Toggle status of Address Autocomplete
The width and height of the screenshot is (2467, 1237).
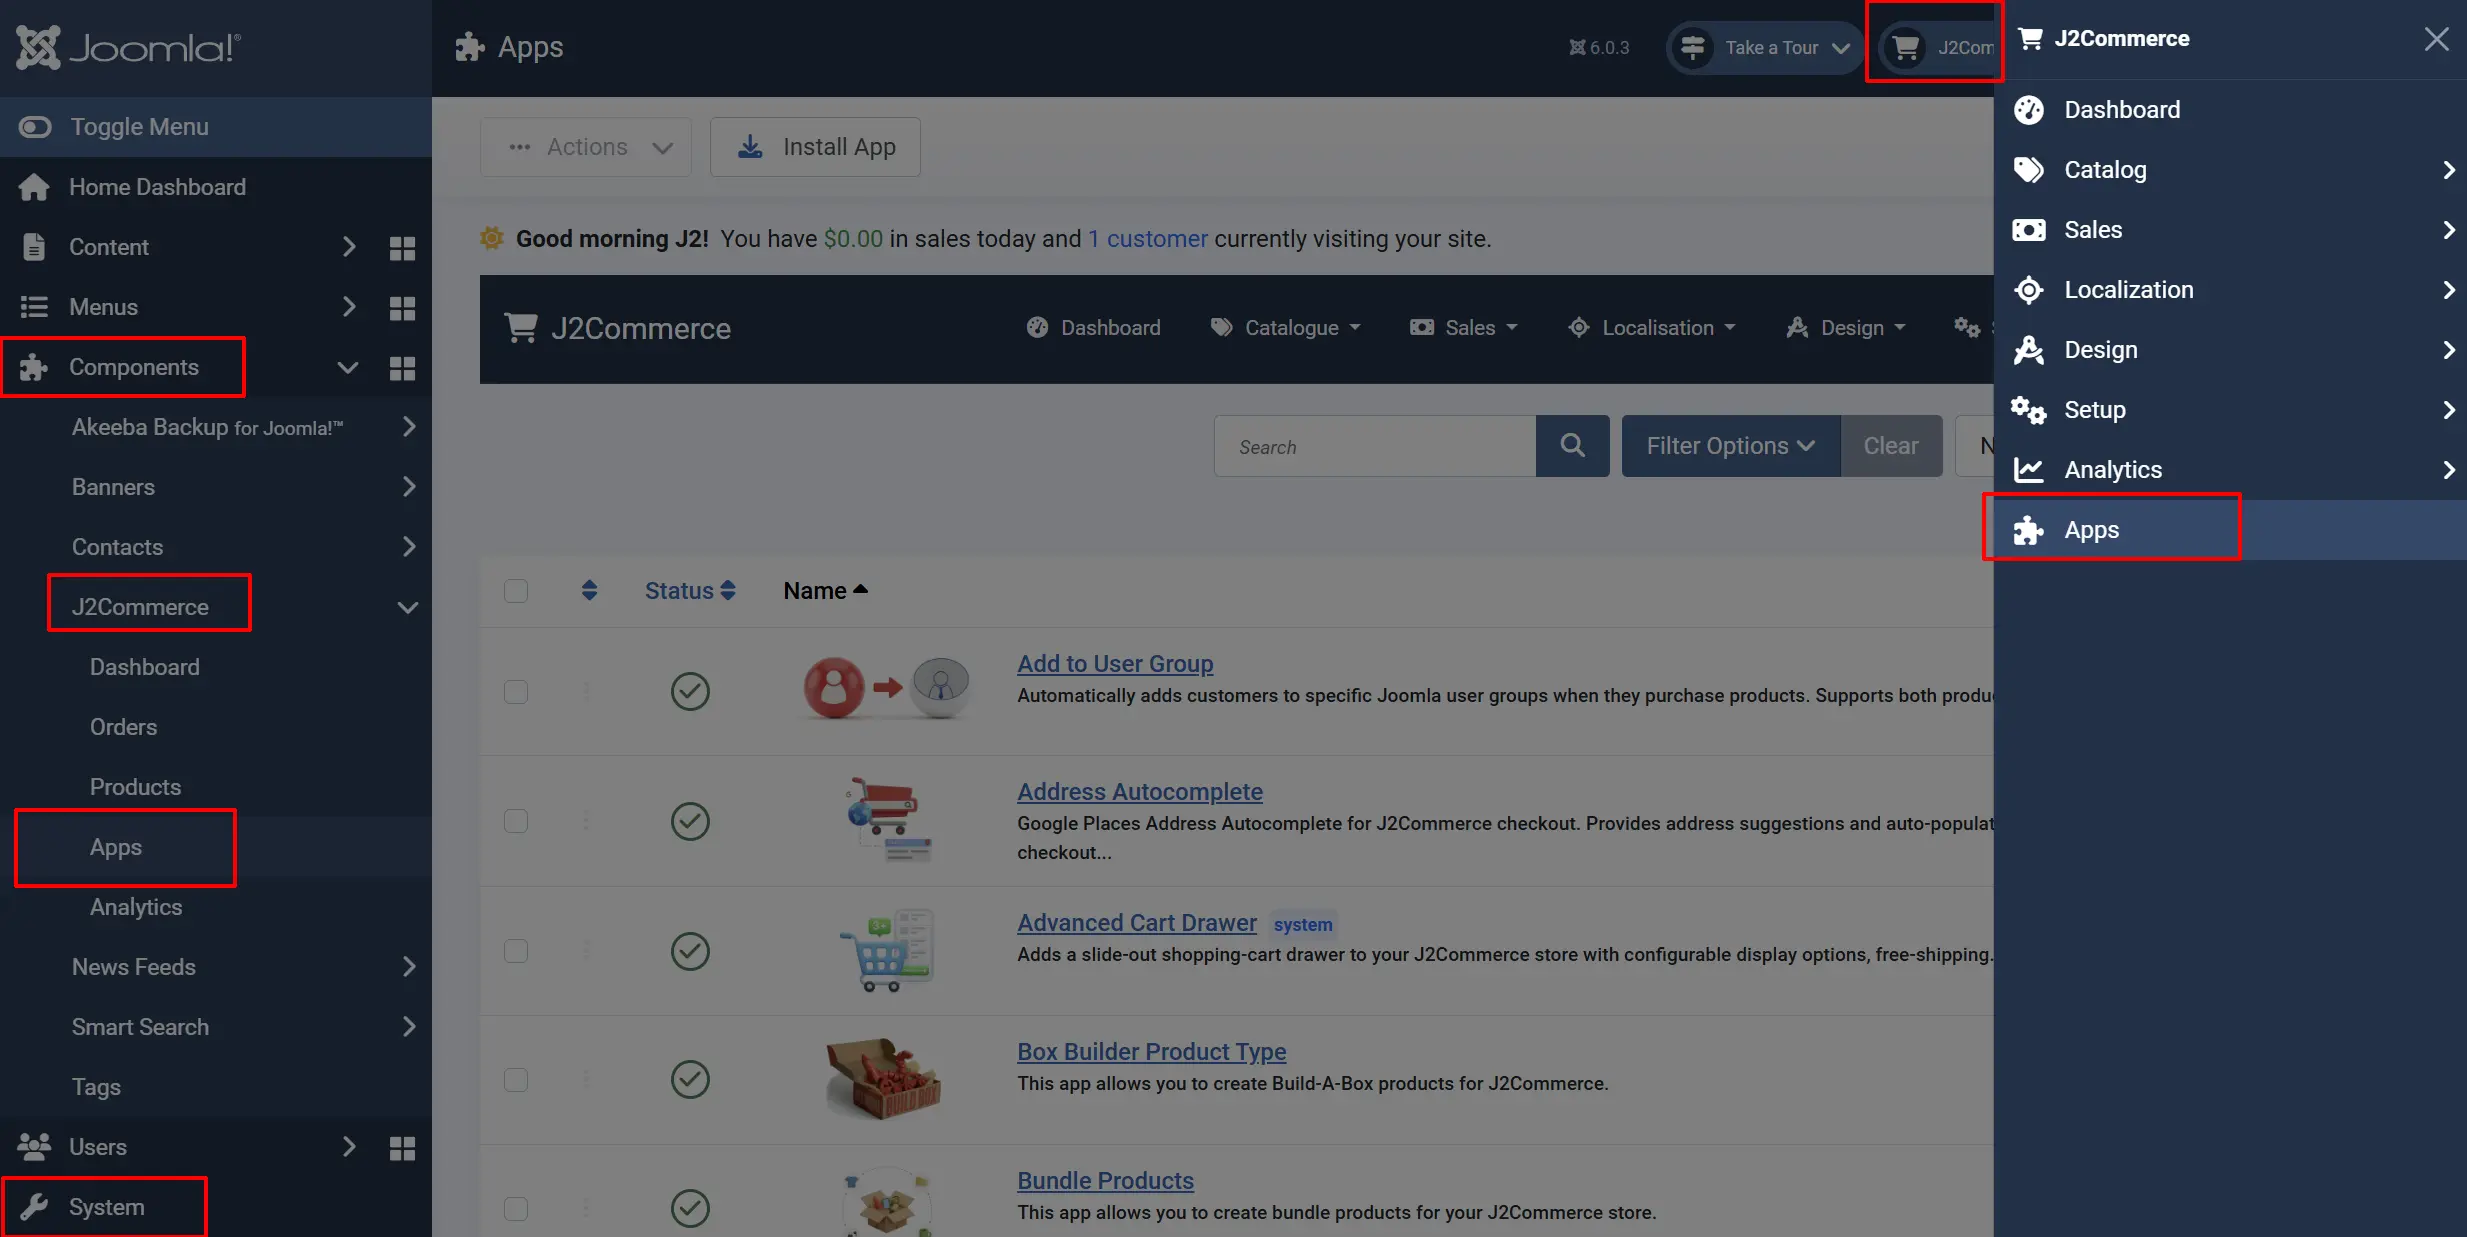(x=690, y=821)
